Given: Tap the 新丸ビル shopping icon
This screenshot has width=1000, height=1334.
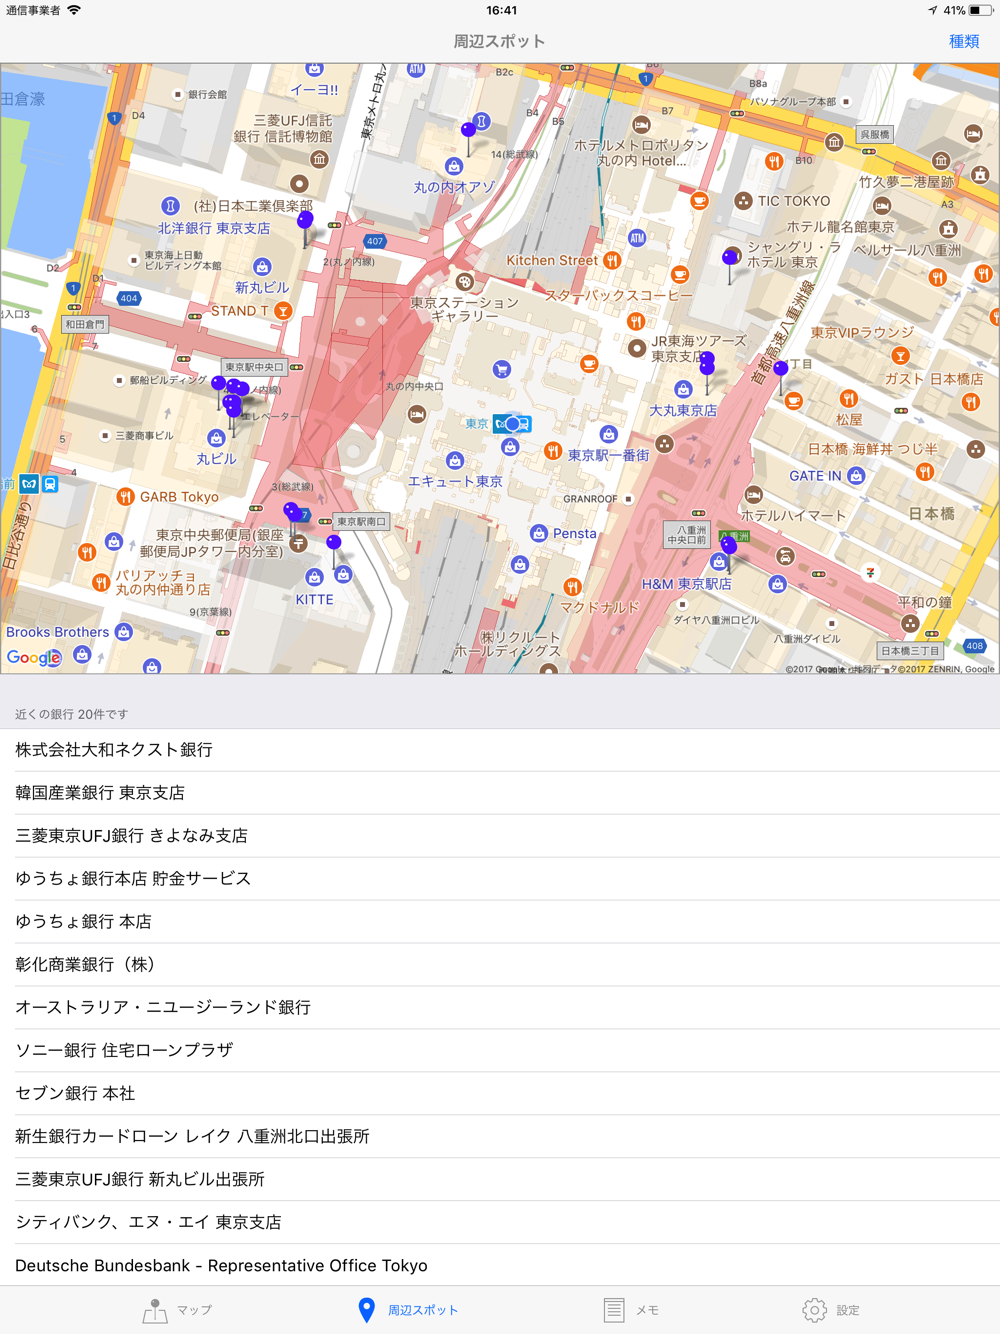Looking at the screenshot, I should pyautogui.click(x=262, y=267).
